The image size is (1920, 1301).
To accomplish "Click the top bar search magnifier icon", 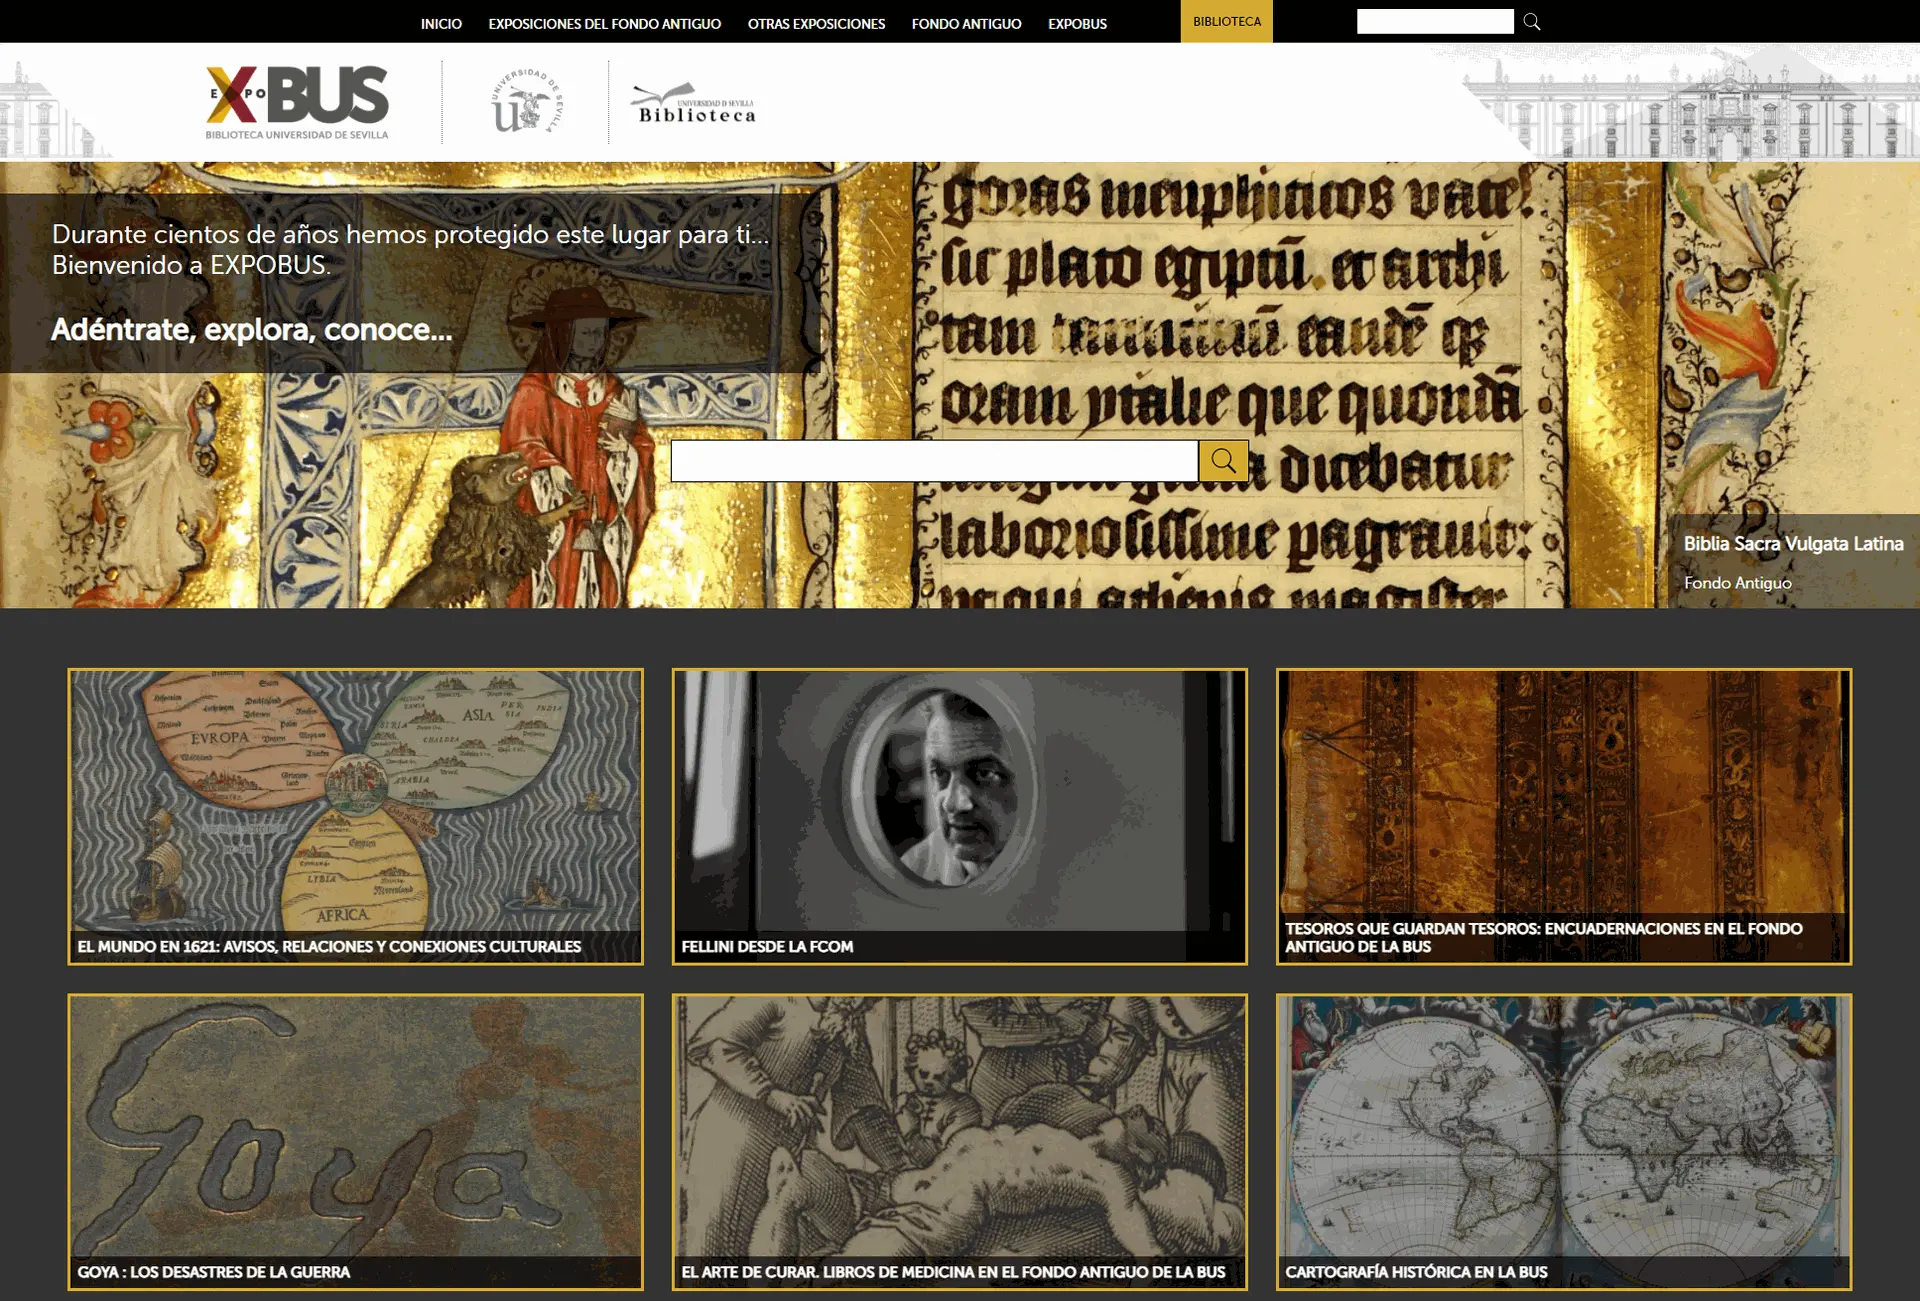I will pyautogui.click(x=1531, y=21).
